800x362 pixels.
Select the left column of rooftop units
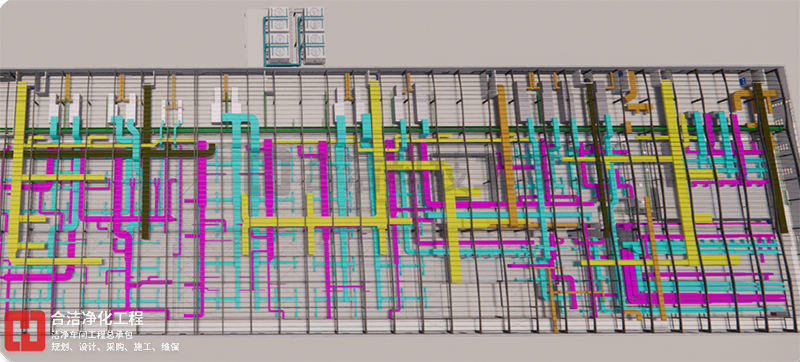279,35
